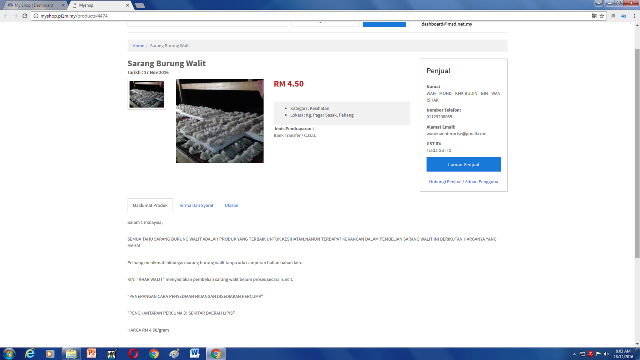Open the Ulasan tab
This screenshot has height=360, width=640.
coord(231,205)
